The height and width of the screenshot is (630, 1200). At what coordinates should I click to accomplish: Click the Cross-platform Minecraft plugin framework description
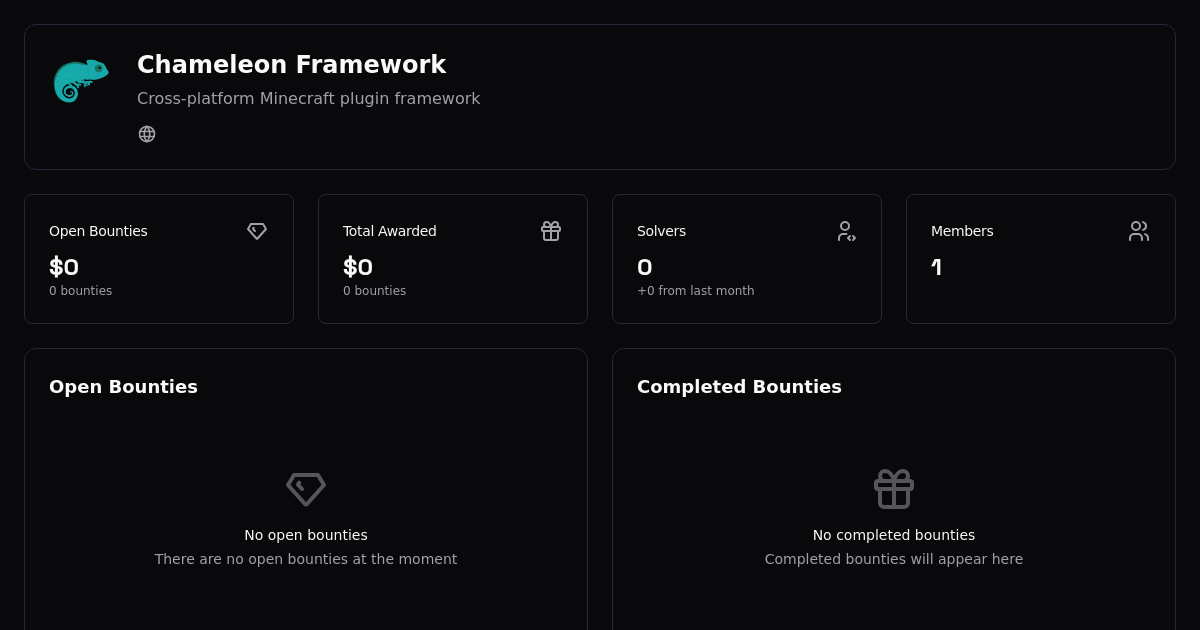click(309, 99)
